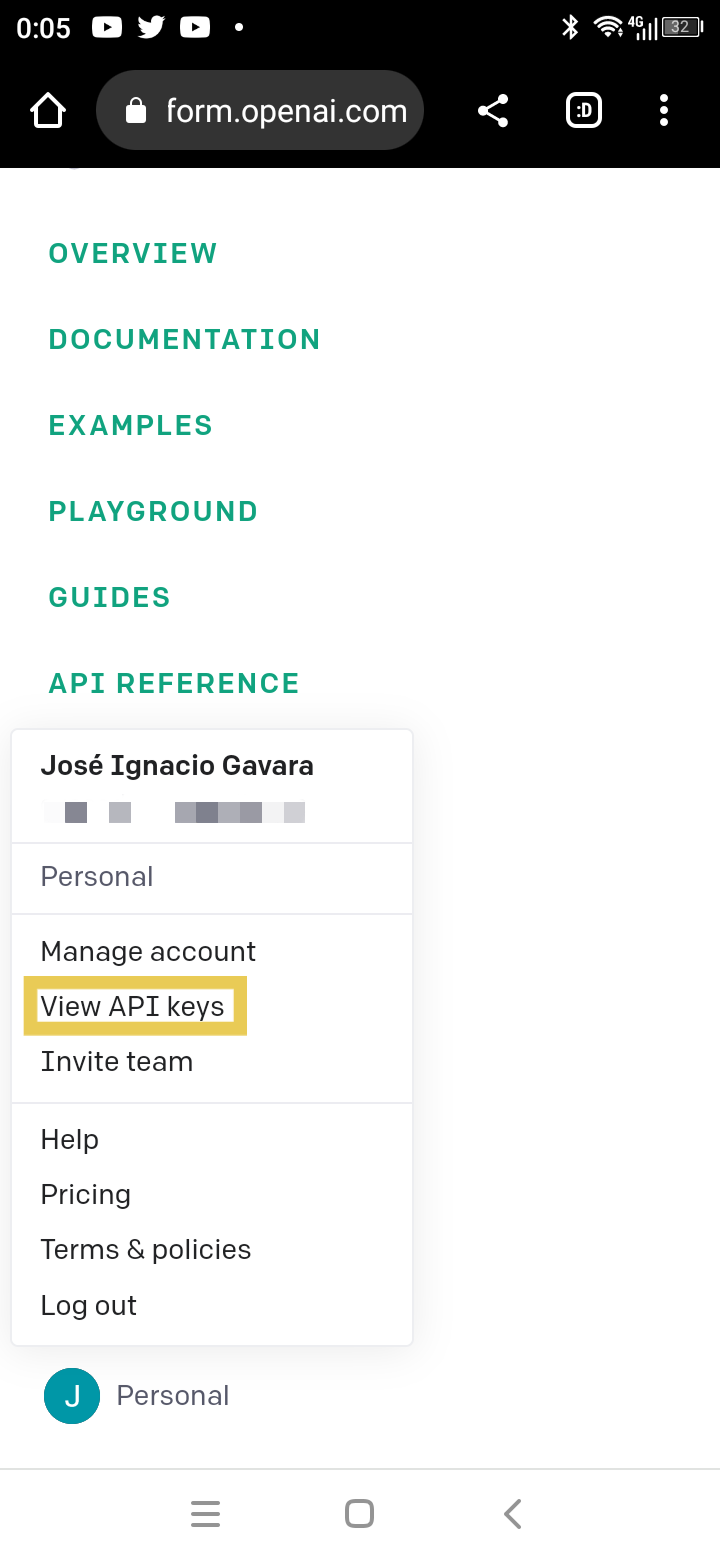Collapse the Personal account menu

click(137, 1395)
